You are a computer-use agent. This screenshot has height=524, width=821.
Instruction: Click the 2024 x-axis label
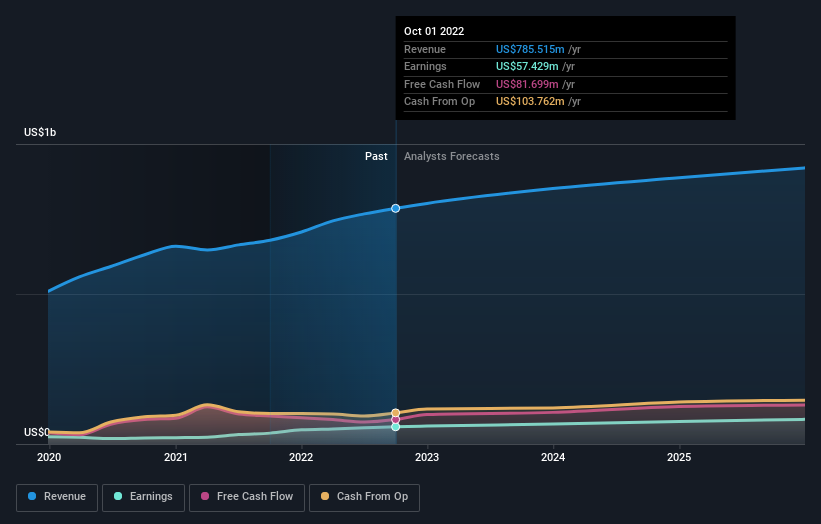pyautogui.click(x=553, y=458)
